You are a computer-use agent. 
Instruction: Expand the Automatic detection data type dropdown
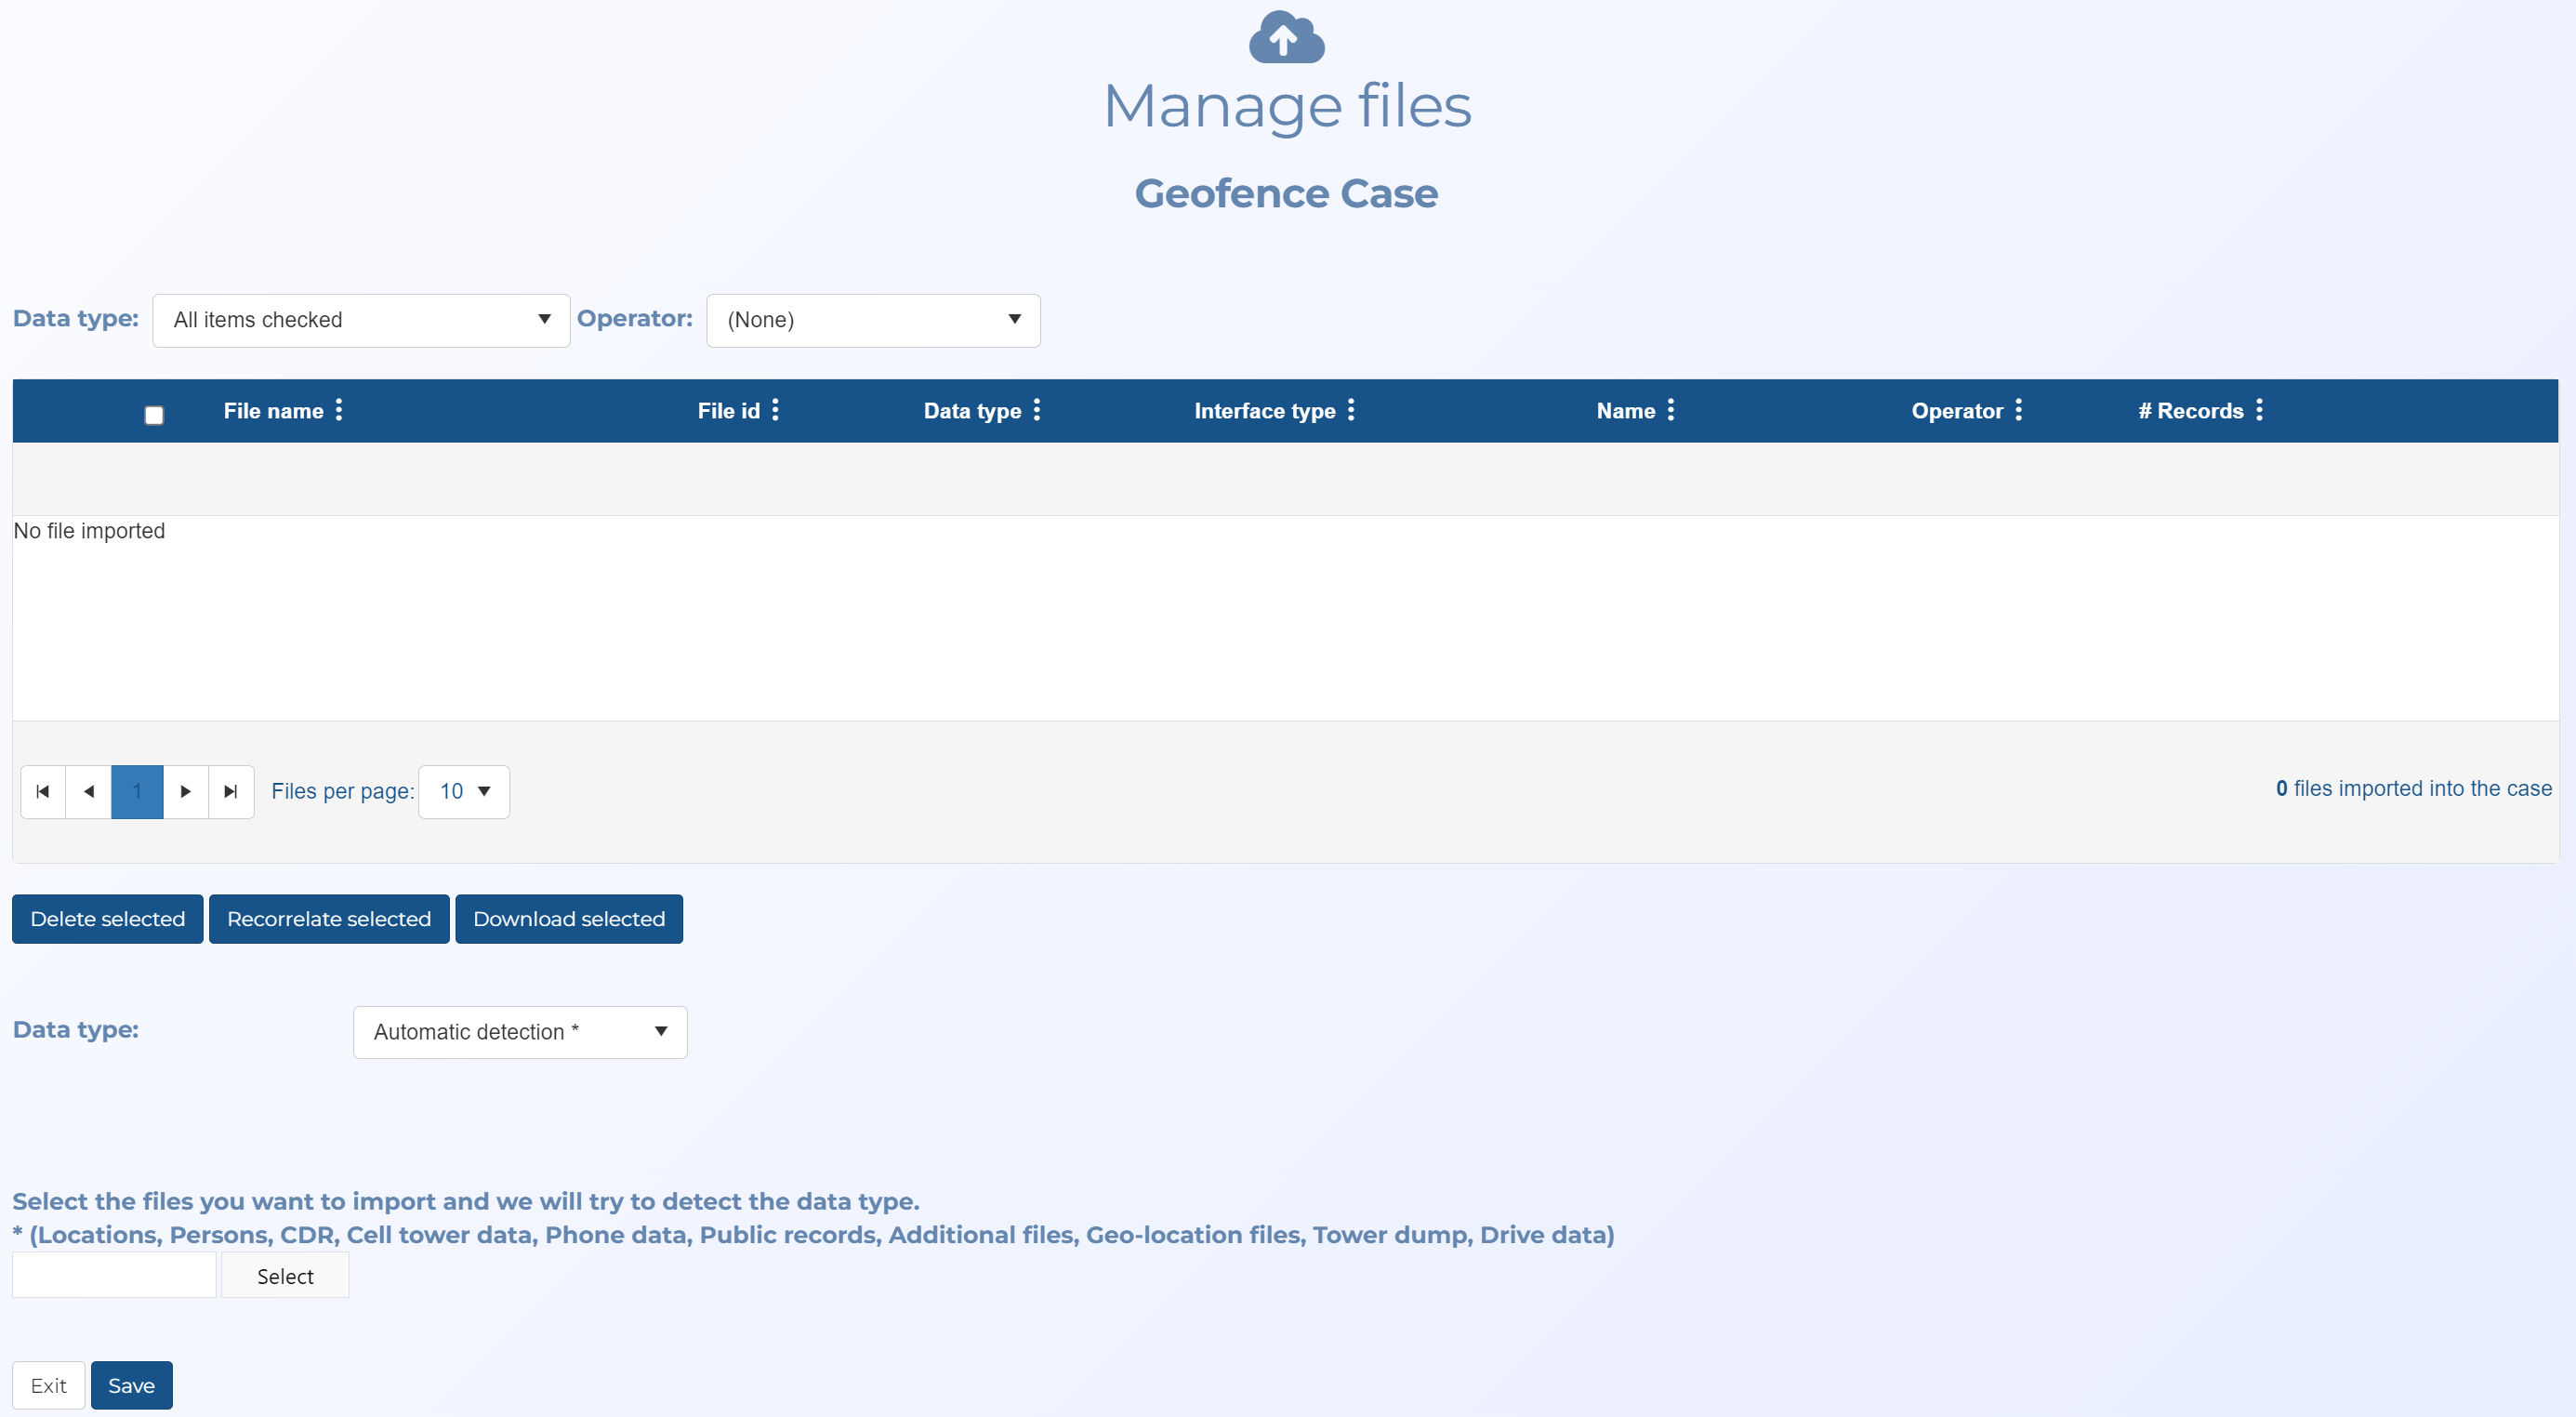tap(519, 1032)
